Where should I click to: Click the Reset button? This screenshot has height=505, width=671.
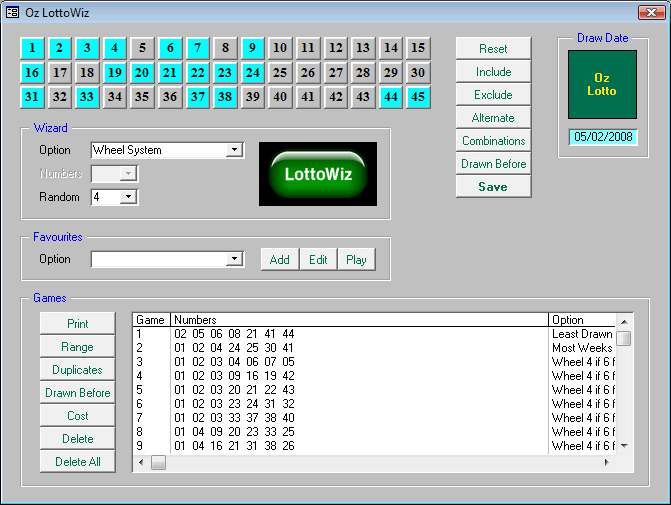click(x=493, y=48)
